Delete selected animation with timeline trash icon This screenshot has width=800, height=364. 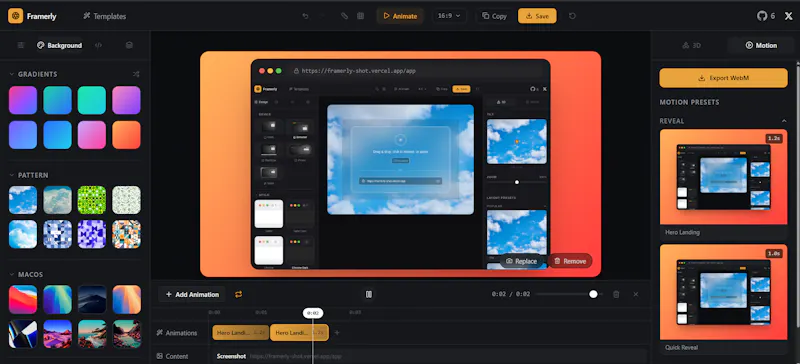616,294
